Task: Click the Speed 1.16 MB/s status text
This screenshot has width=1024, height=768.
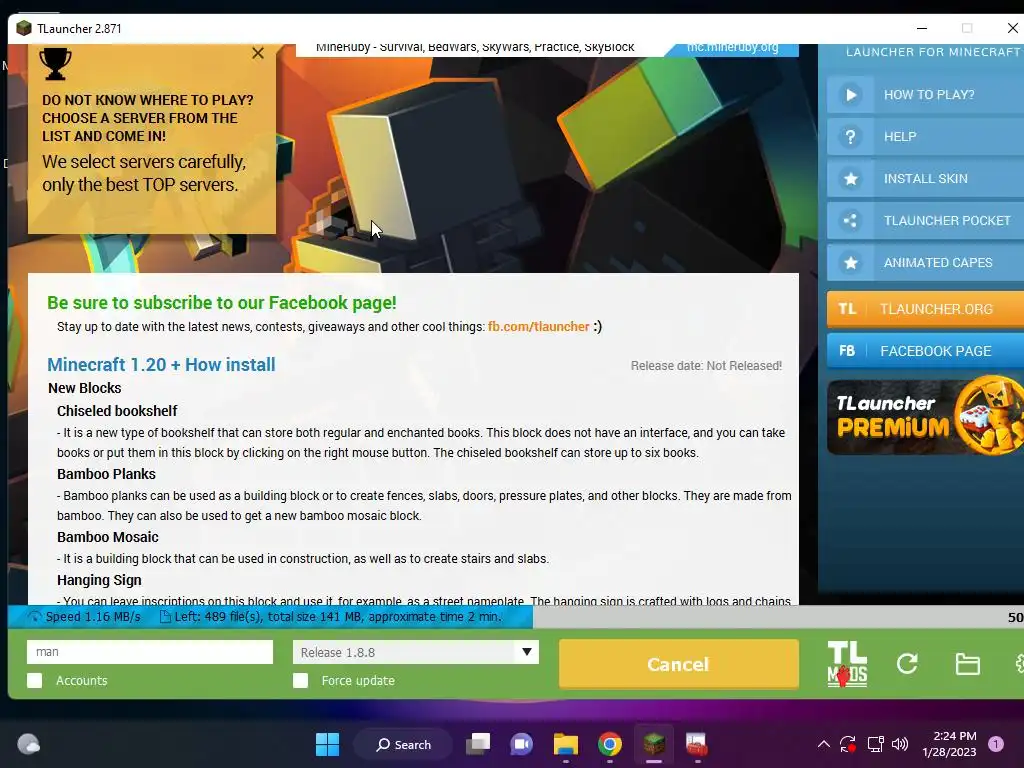Action: (x=93, y=616)
